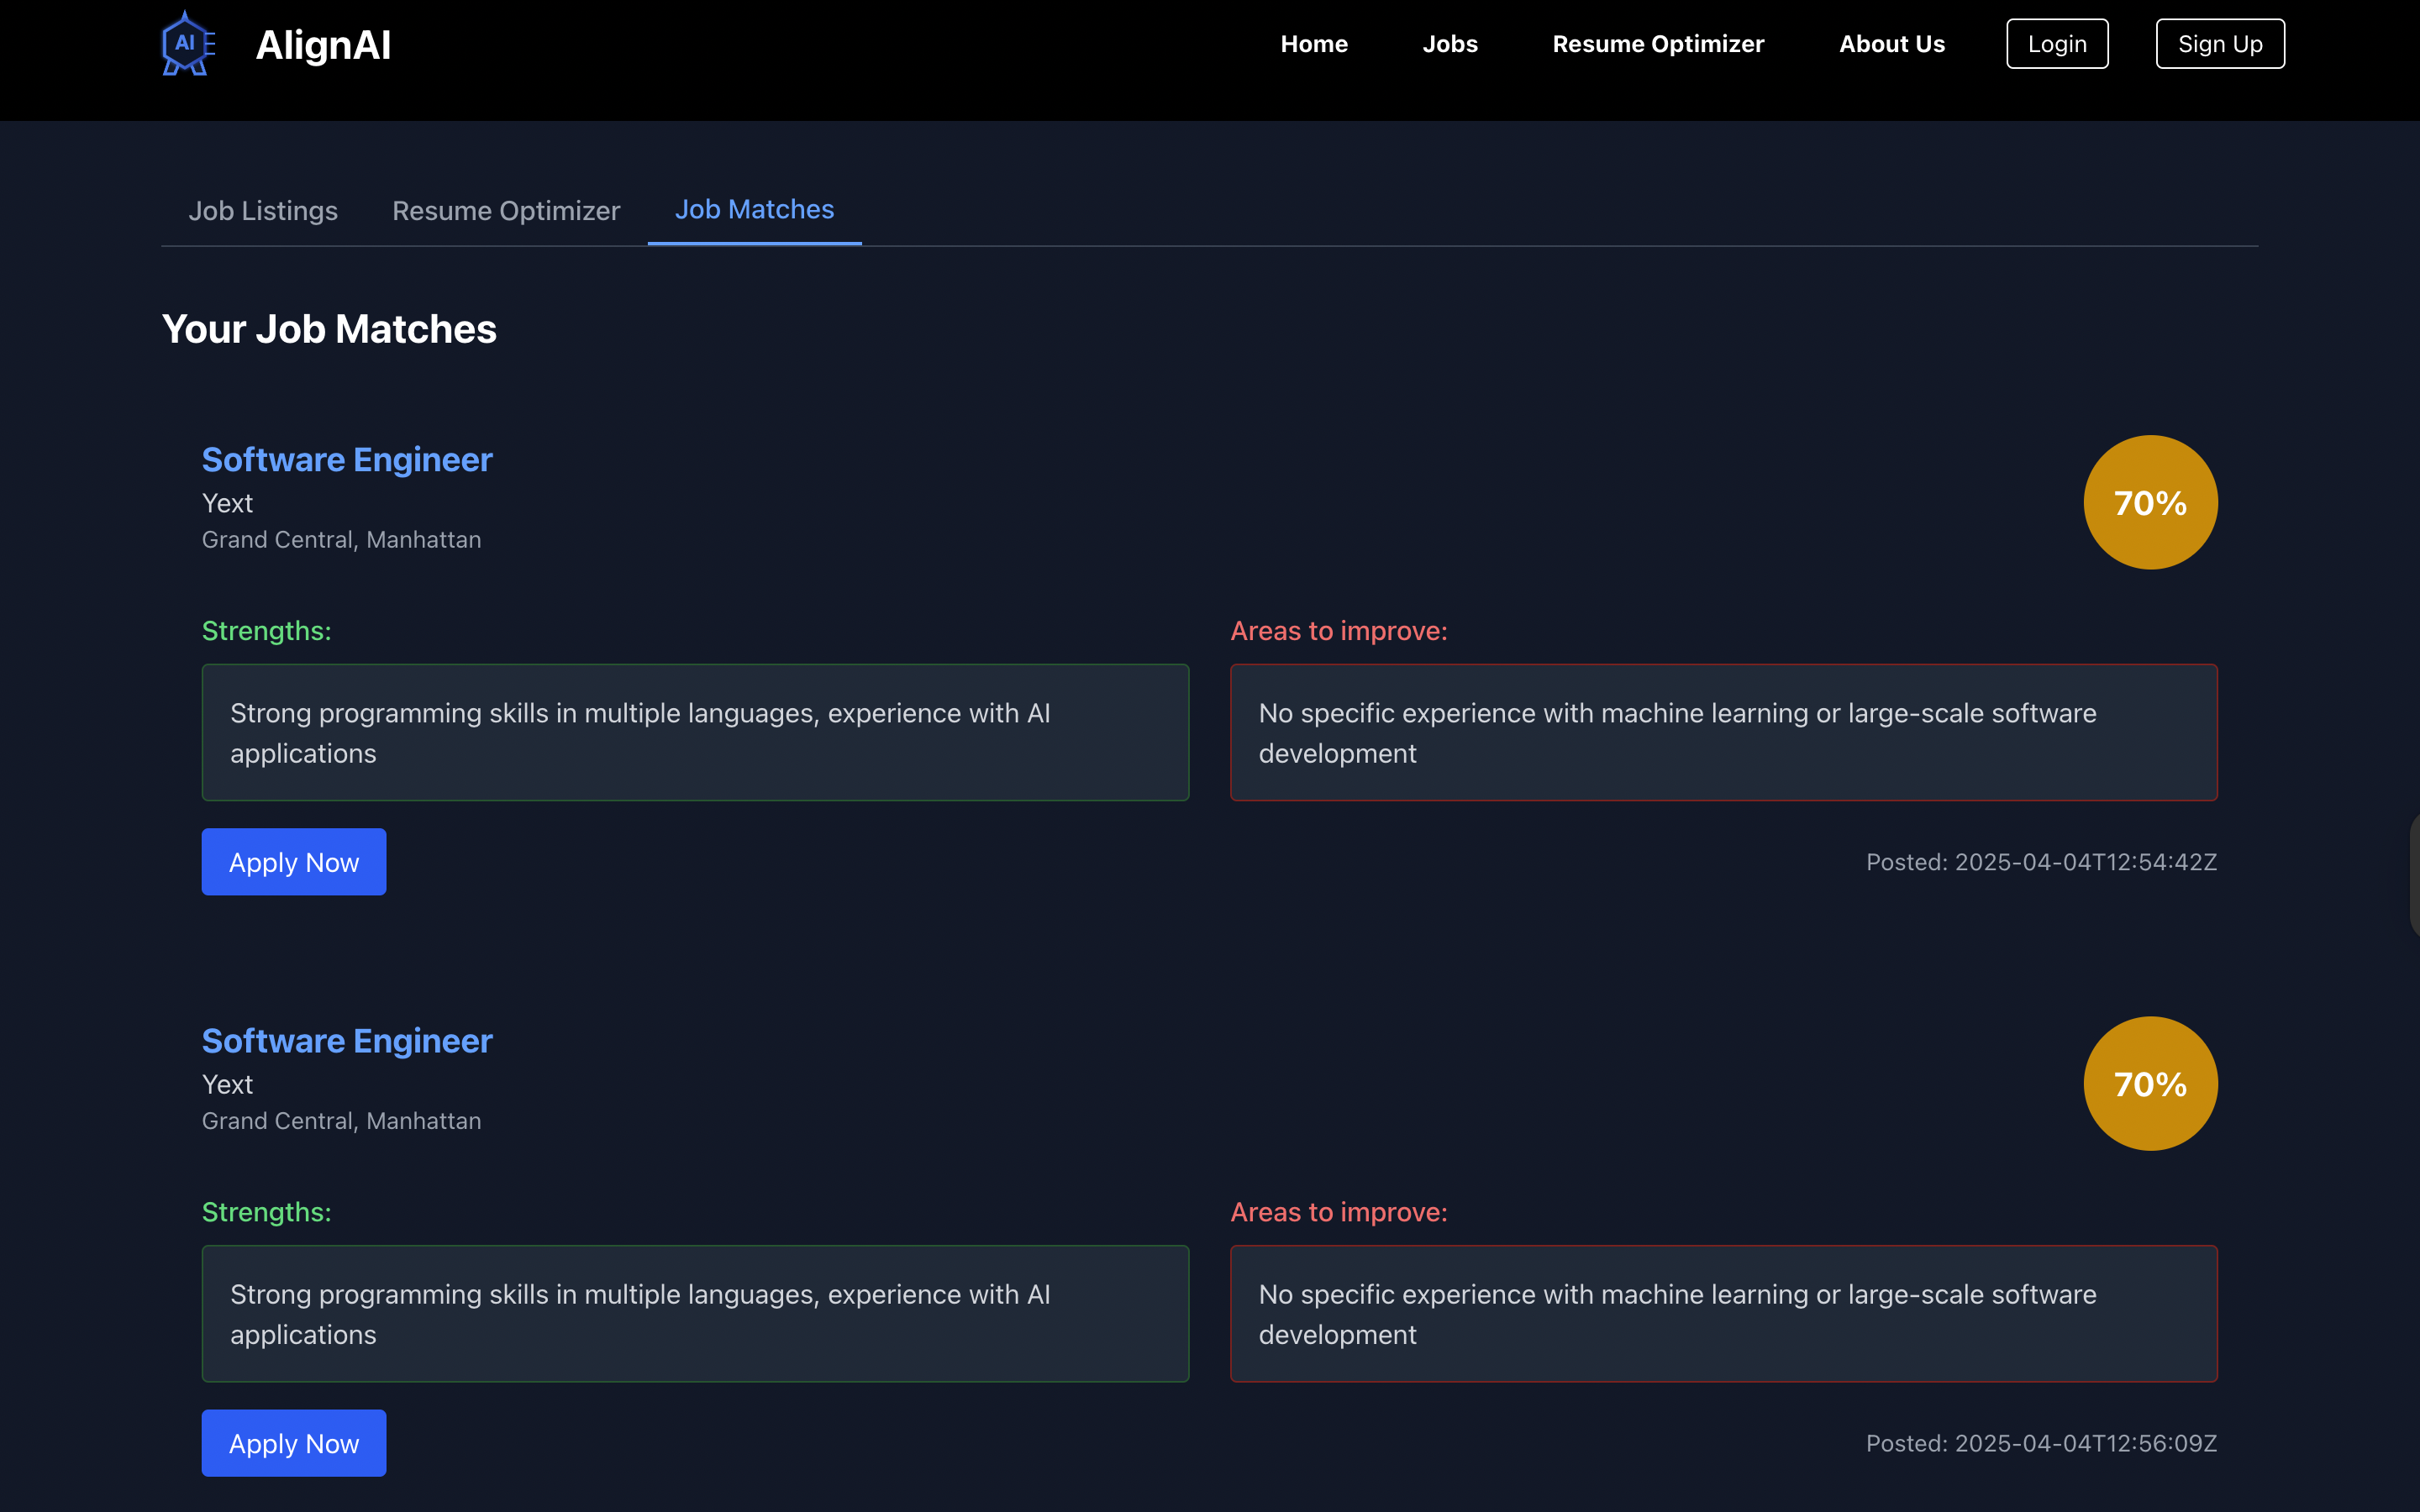The width and height of the screenshot is (2420, 1512).
Task: Open the second Software Engineer job title
Action: point(347,1041)
